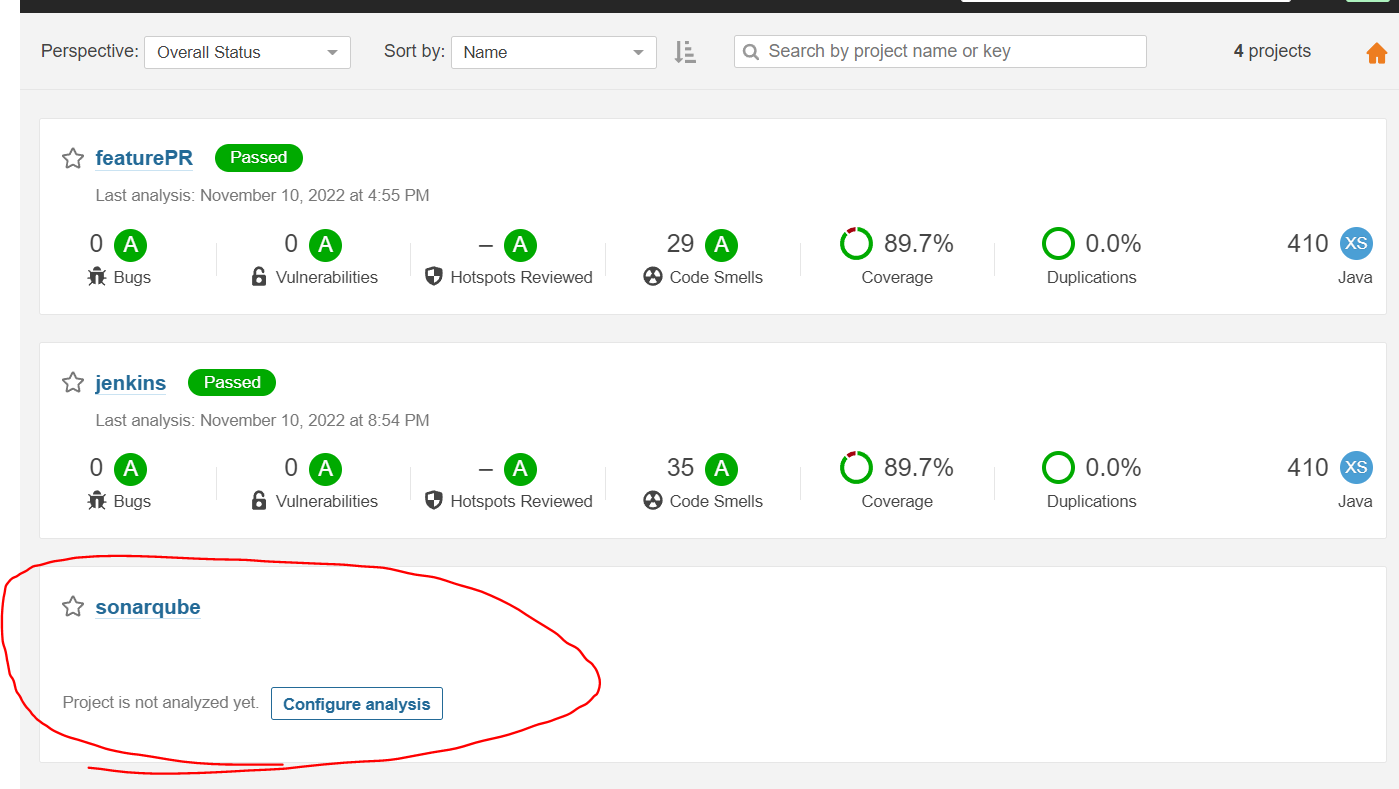Click featurePR last analysis date text
1399x789 pixels.
pos(263,196)
